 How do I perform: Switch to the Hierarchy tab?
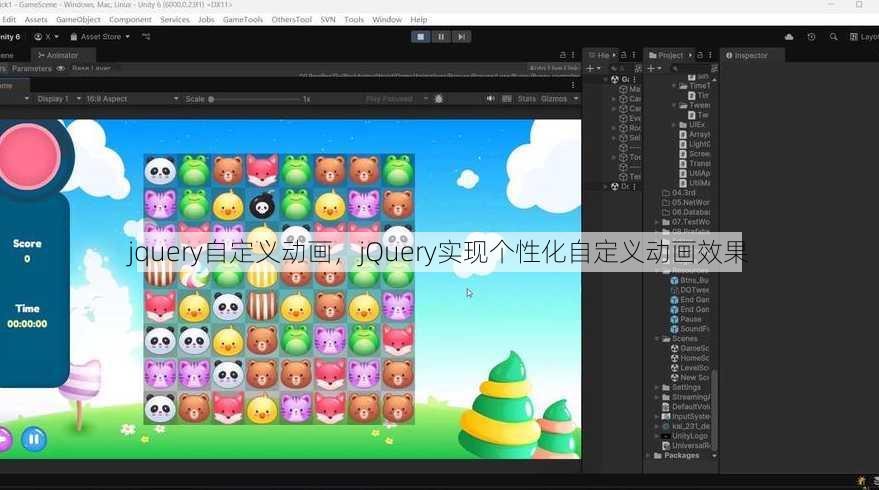coord(599,56)
